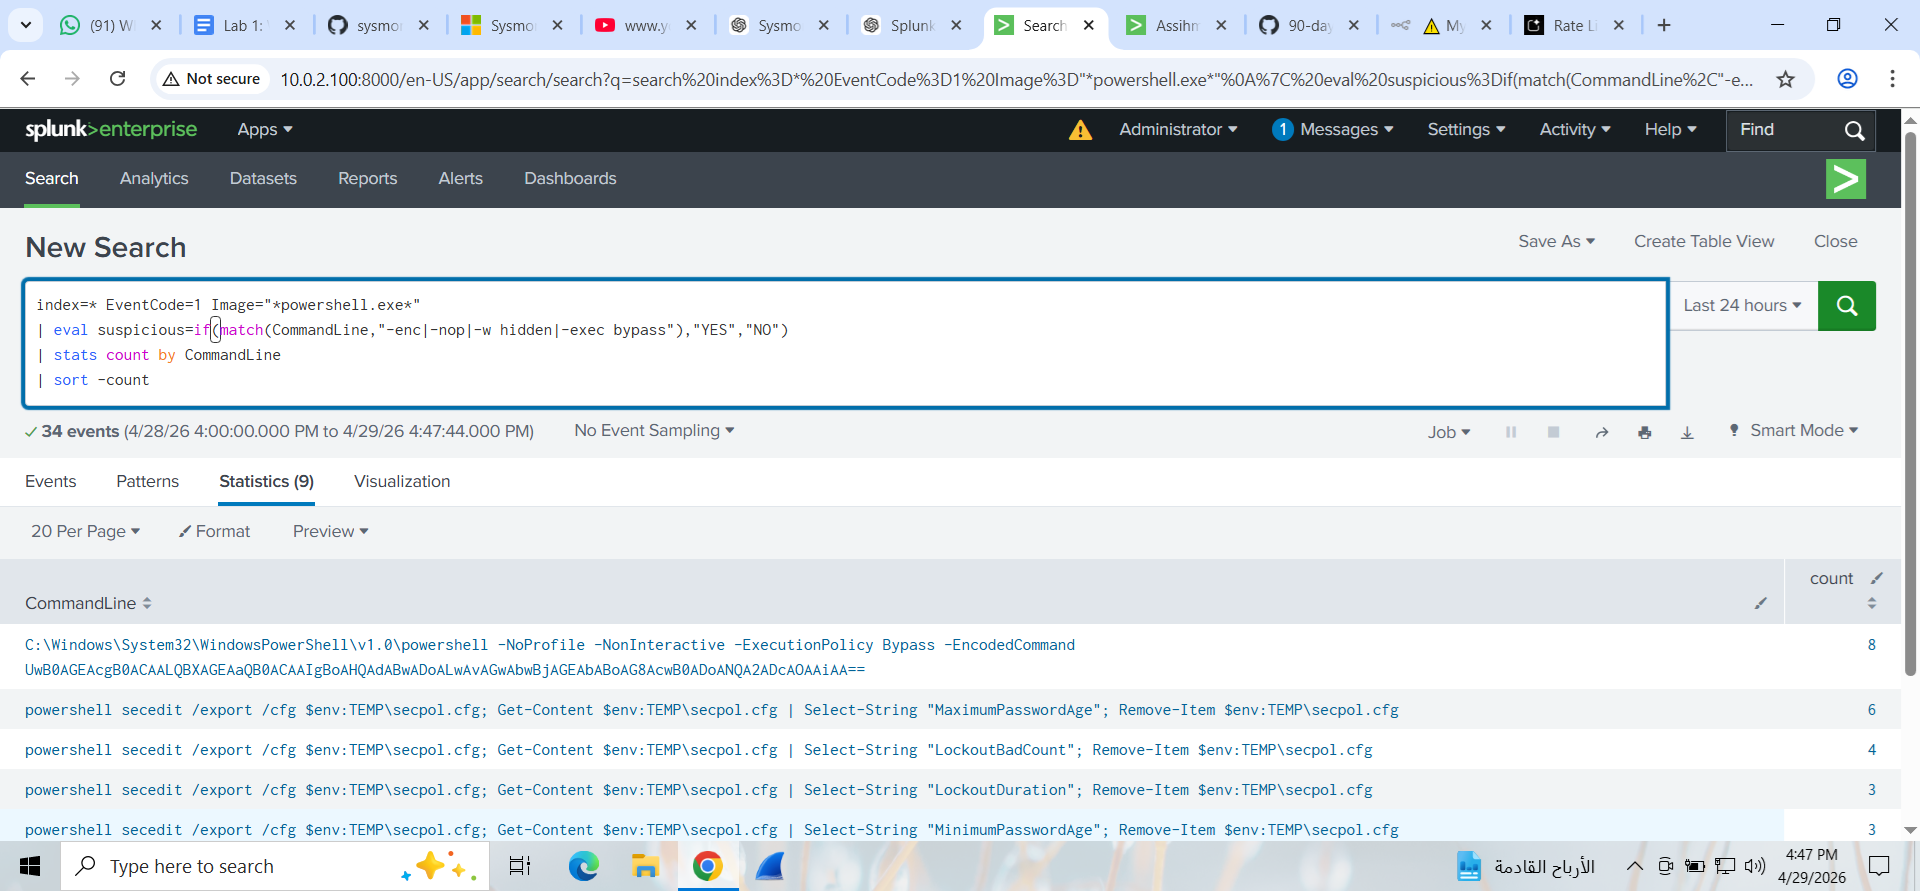Stop the search job
Viewport: 1920px width, 891px height.
tap(1553, 432)
